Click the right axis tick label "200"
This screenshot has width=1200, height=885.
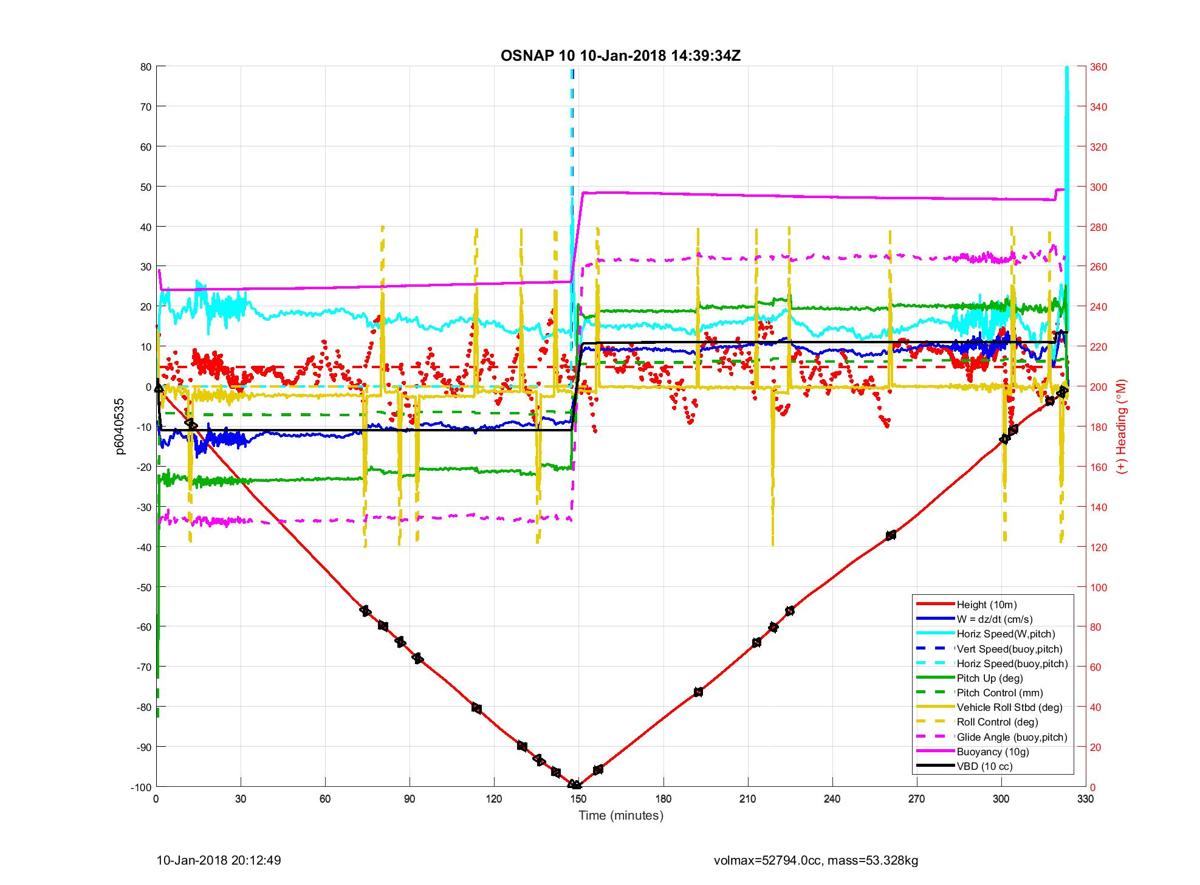(1099, 387)
